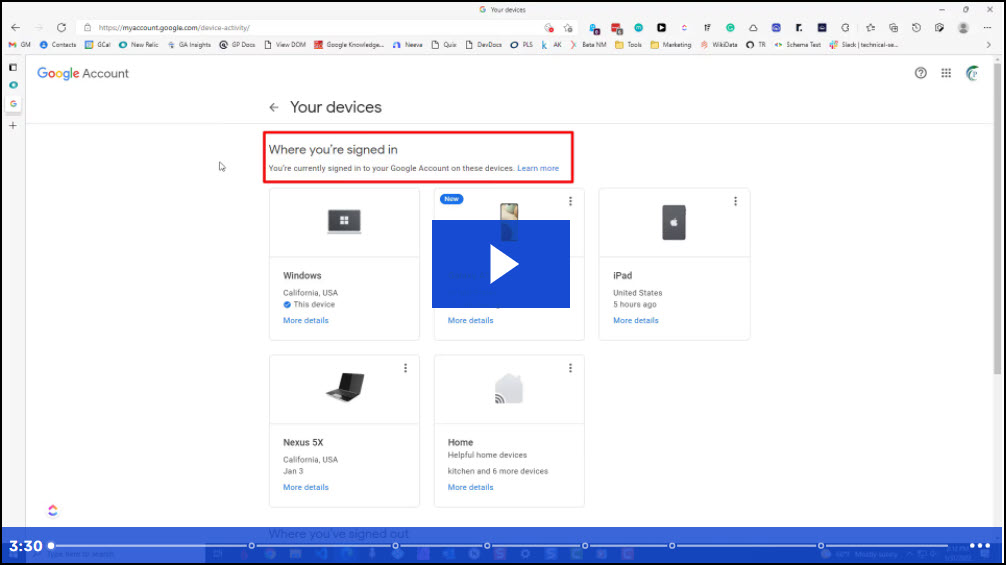Open the GP Docs bookmark

237,45
